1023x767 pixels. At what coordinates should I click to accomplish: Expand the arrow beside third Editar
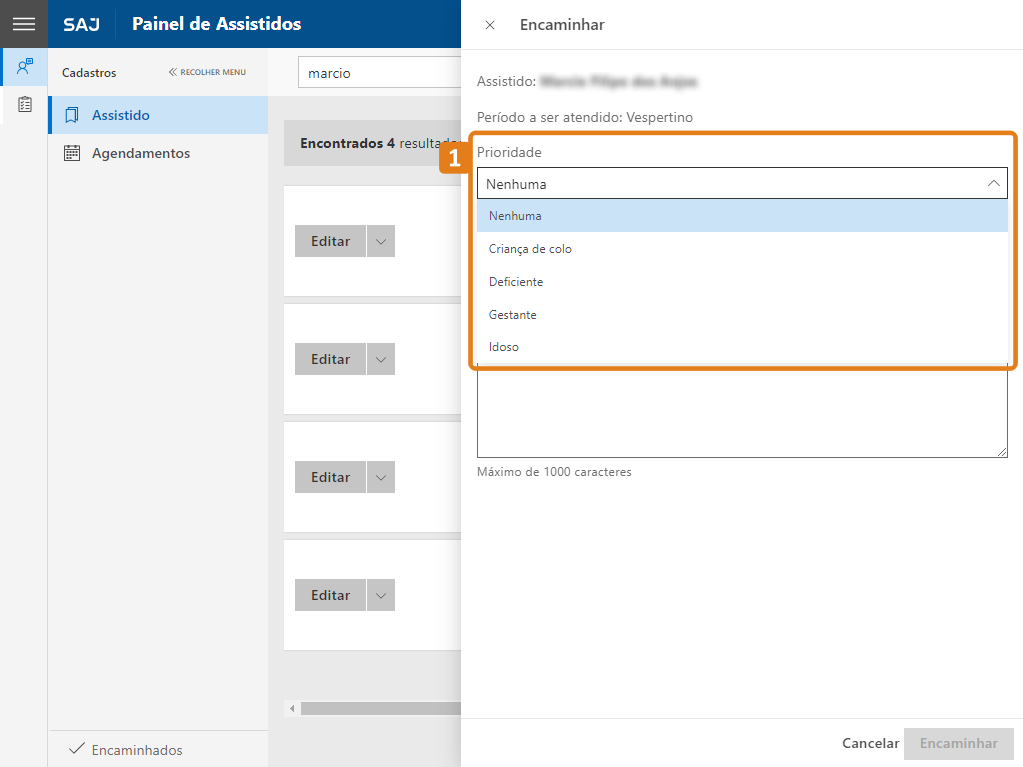click(381, 477)
